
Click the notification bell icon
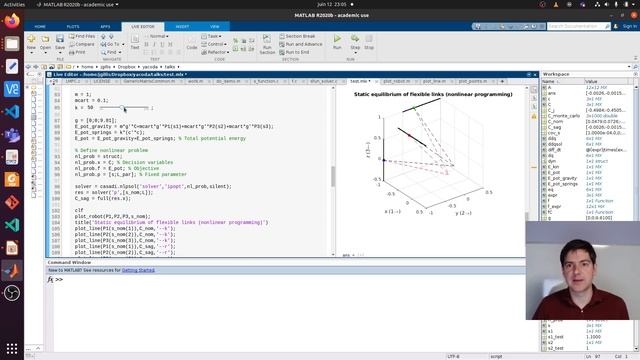pyautogui.click(x=616, y=26)
